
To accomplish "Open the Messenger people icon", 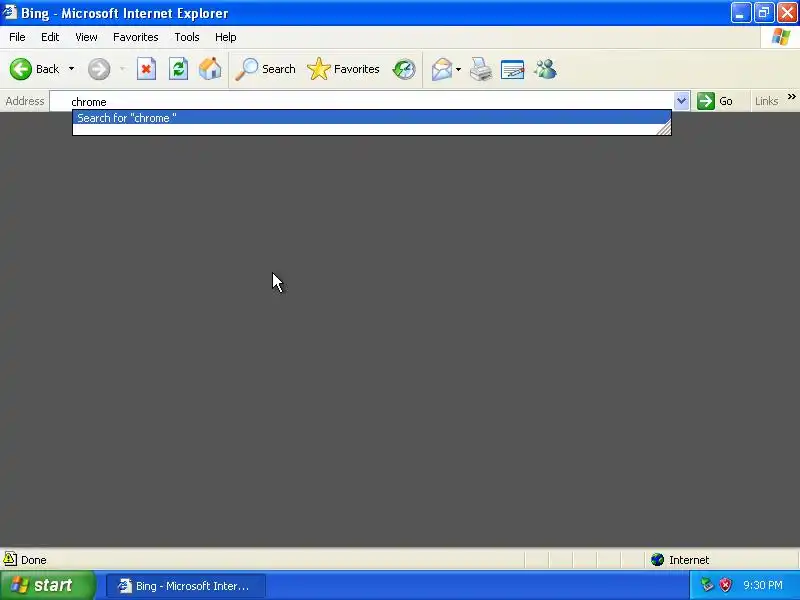I will [545, 69].
